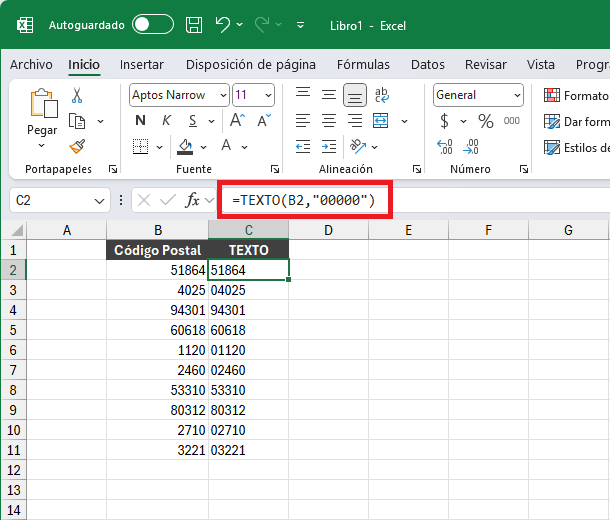Click the Select All corner triangle
Image resolution: width=610 pixels, height=520 pixels.
point(17,230)
